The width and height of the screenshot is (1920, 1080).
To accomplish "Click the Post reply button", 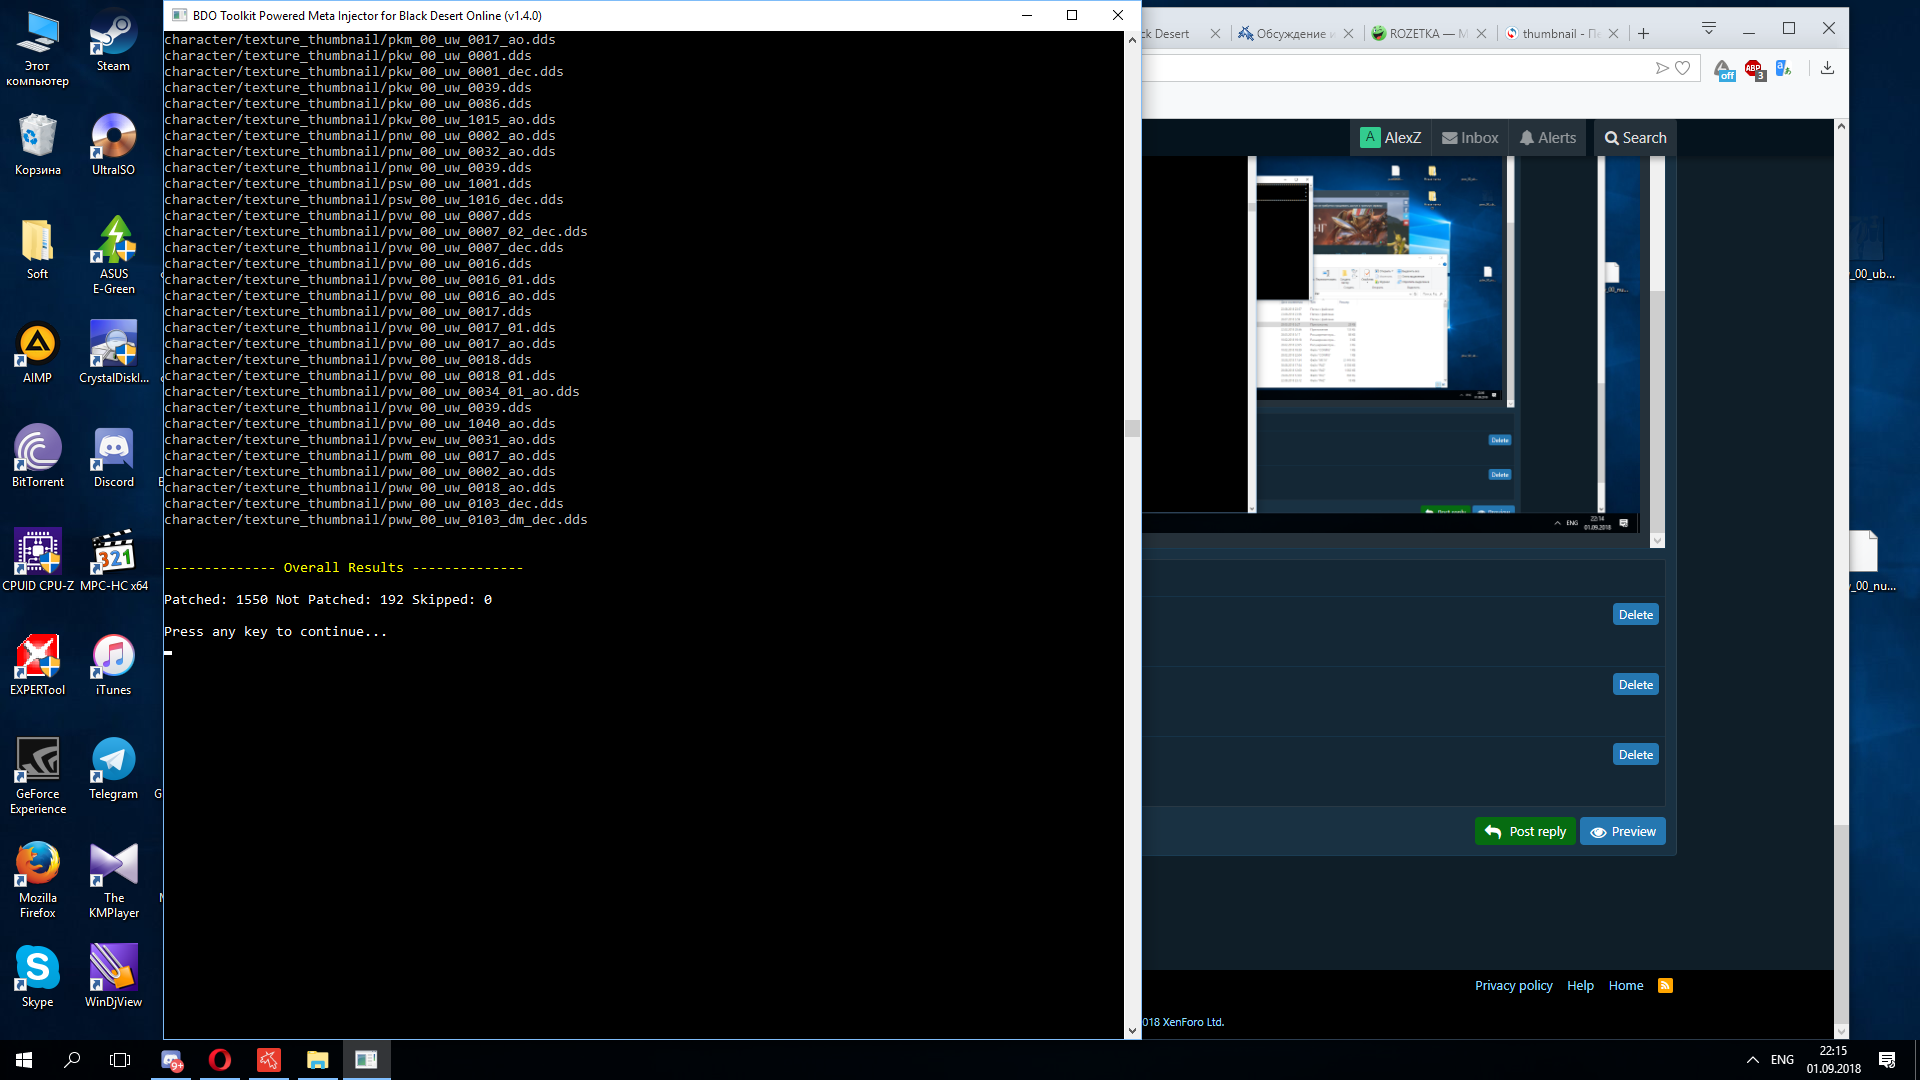I will (x=1525, y=831).
